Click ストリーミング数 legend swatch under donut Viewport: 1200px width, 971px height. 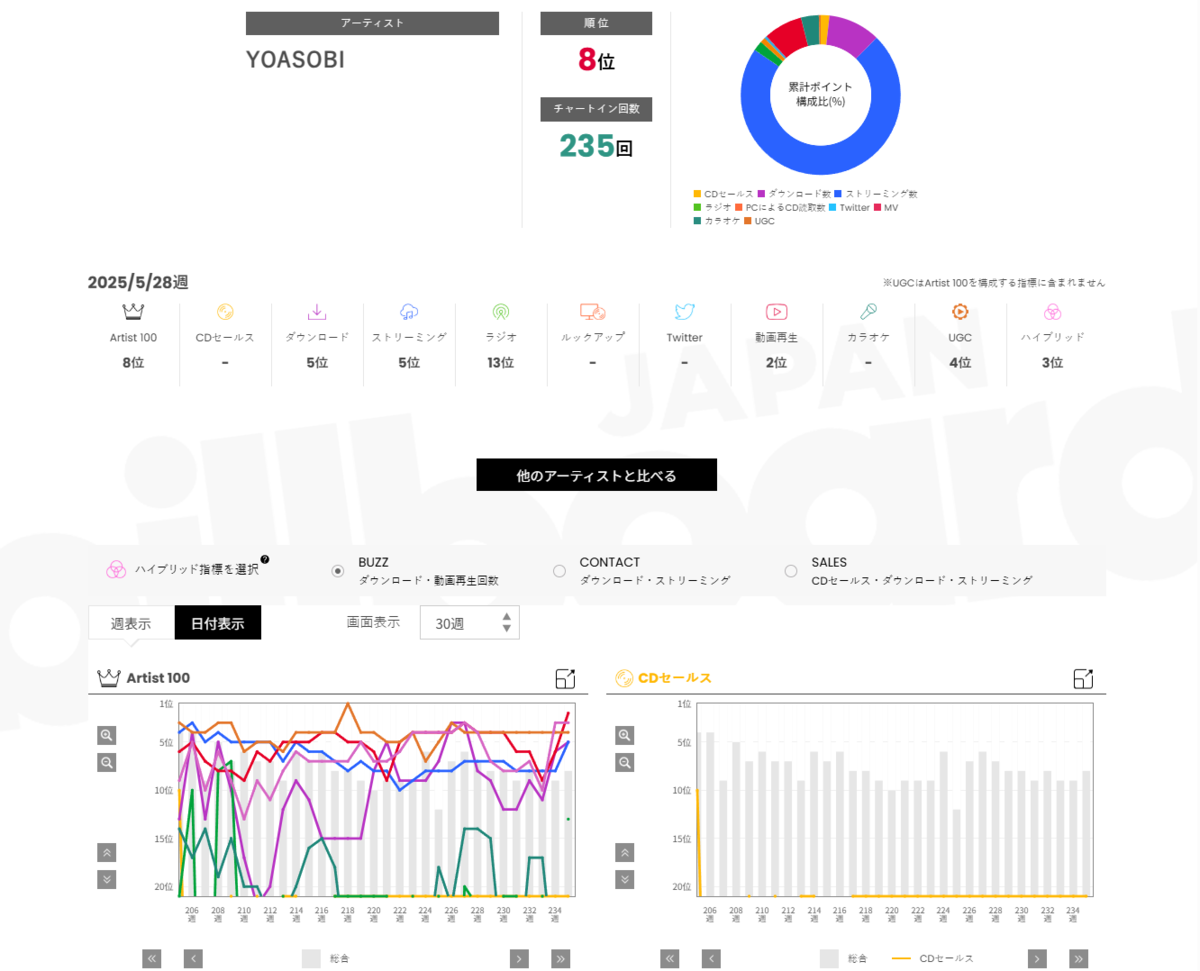[838, 194]
